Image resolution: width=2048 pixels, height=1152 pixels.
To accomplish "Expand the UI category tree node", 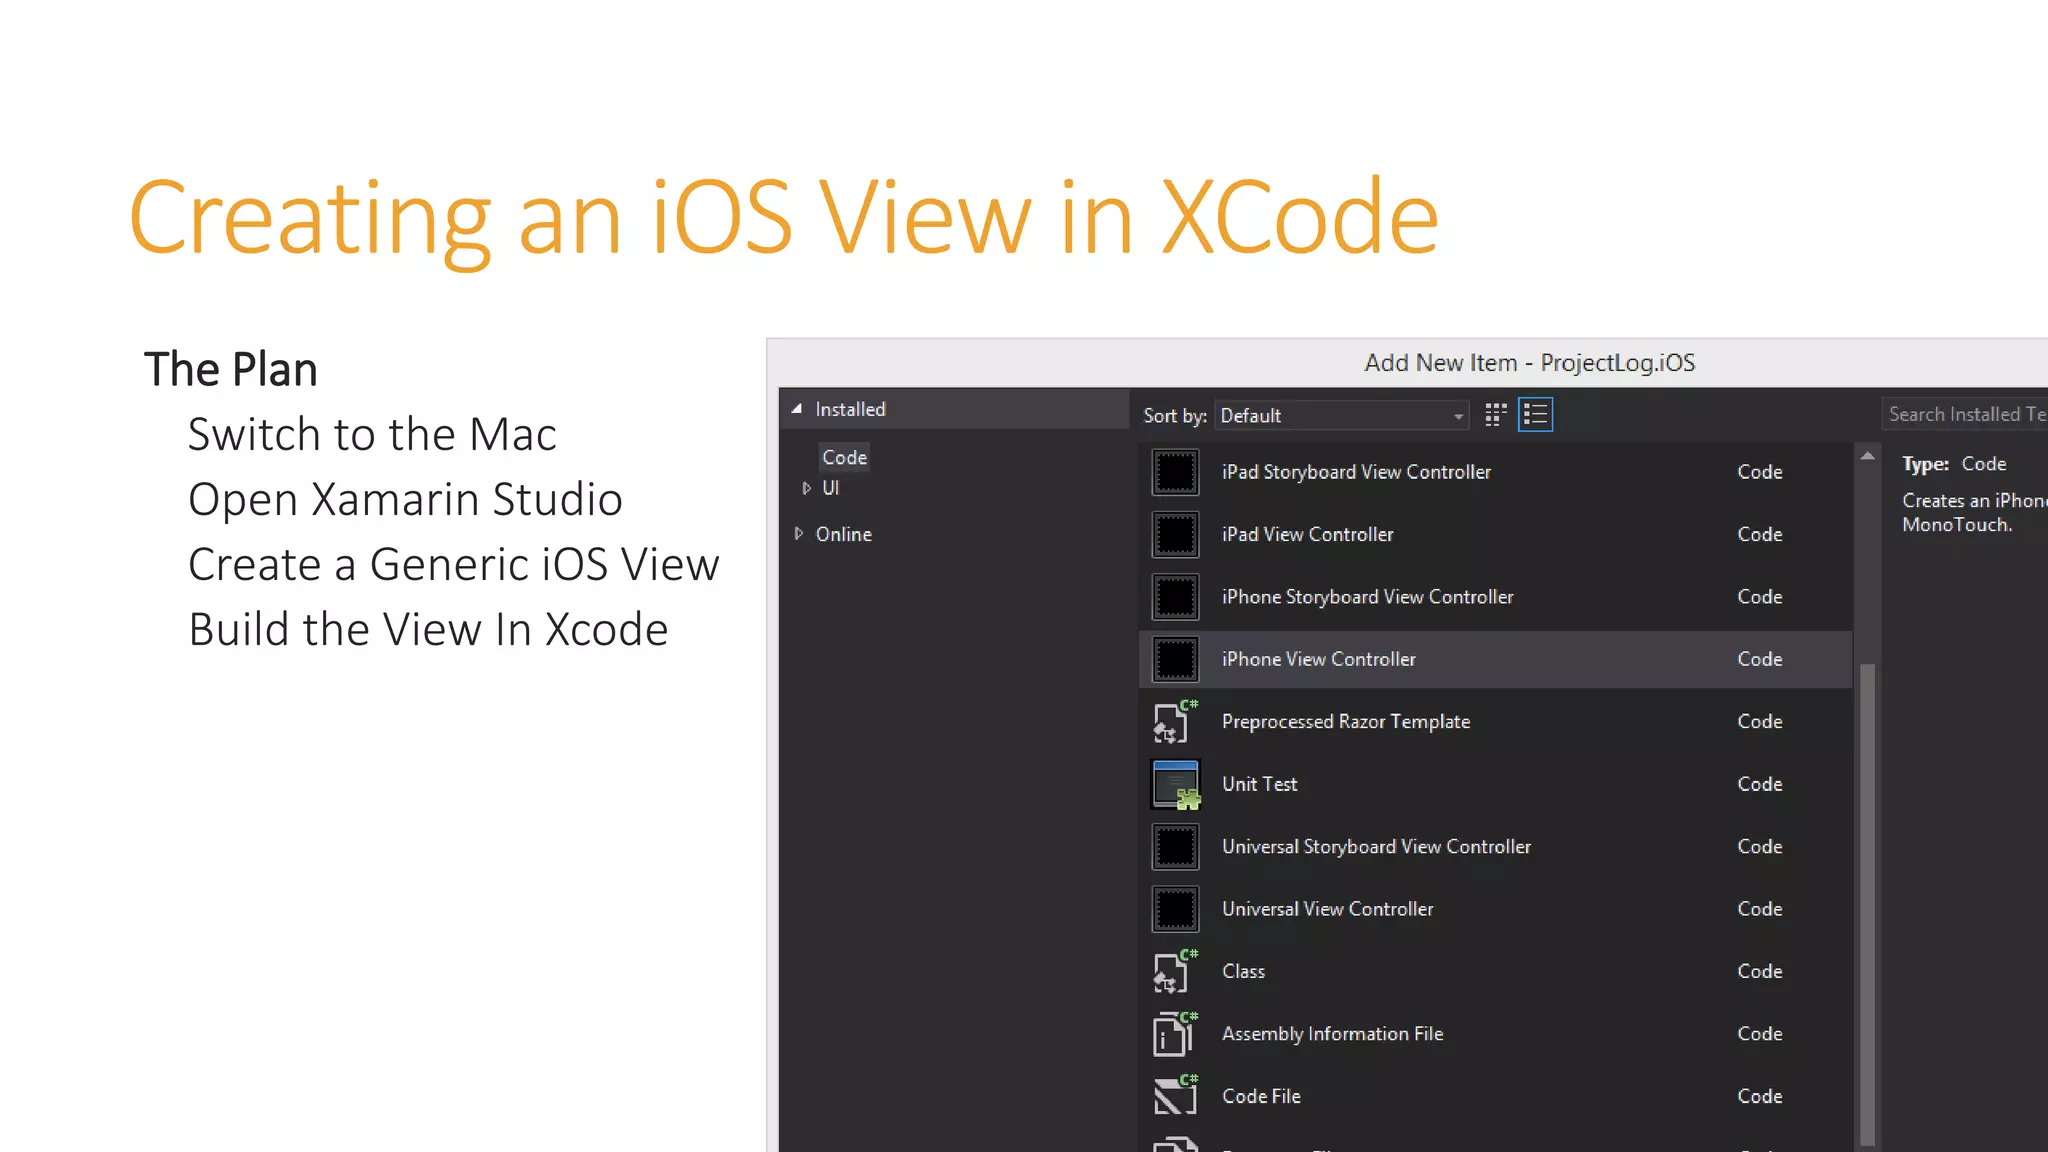I will [806, 488].
